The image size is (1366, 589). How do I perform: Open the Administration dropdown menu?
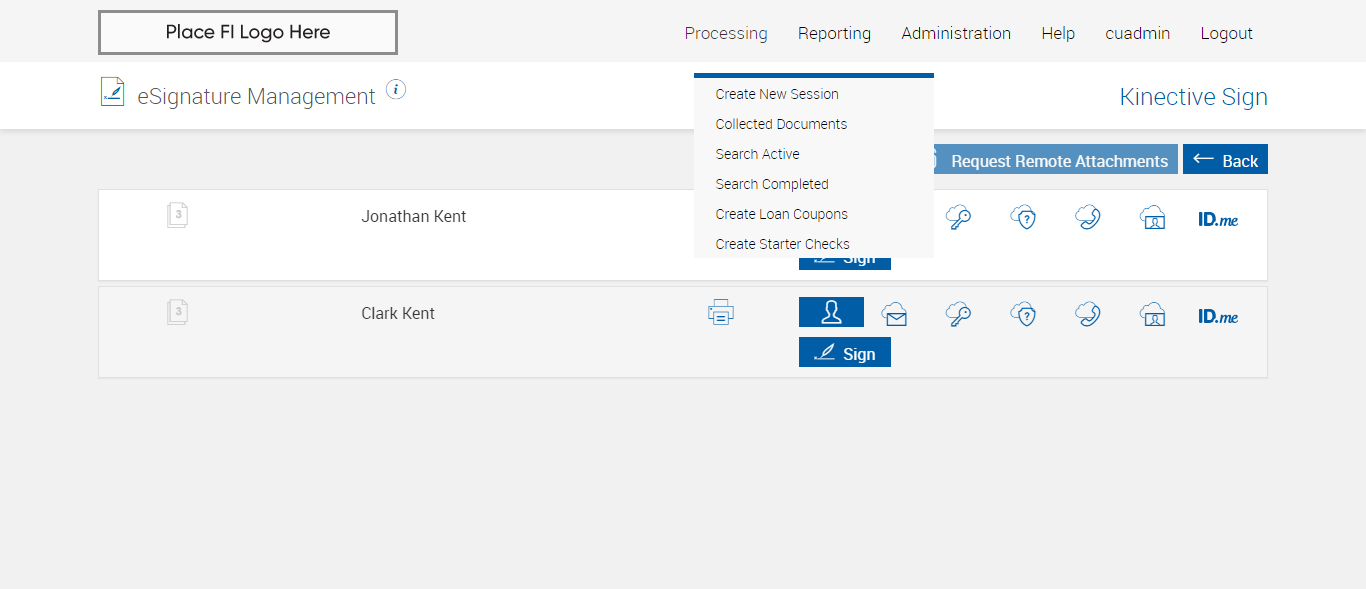pyautogui.click(x=956, y=33)
